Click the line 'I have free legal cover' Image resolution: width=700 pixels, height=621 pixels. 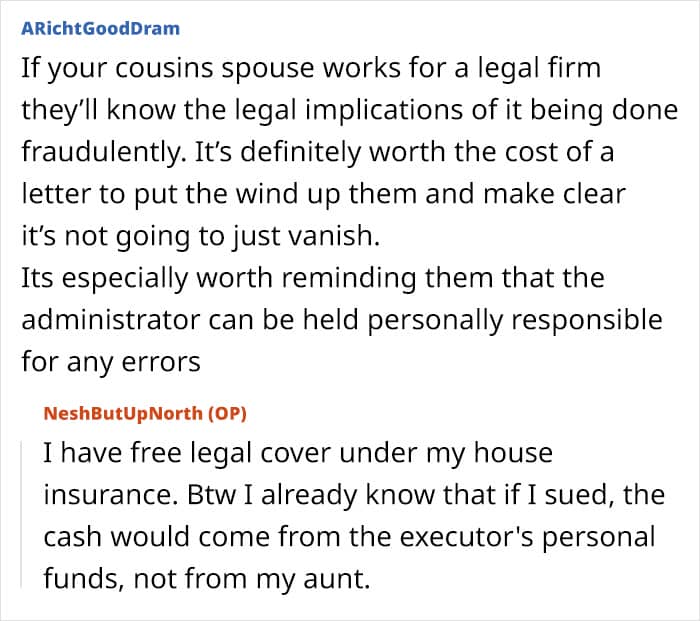click(x=298, y=454)
